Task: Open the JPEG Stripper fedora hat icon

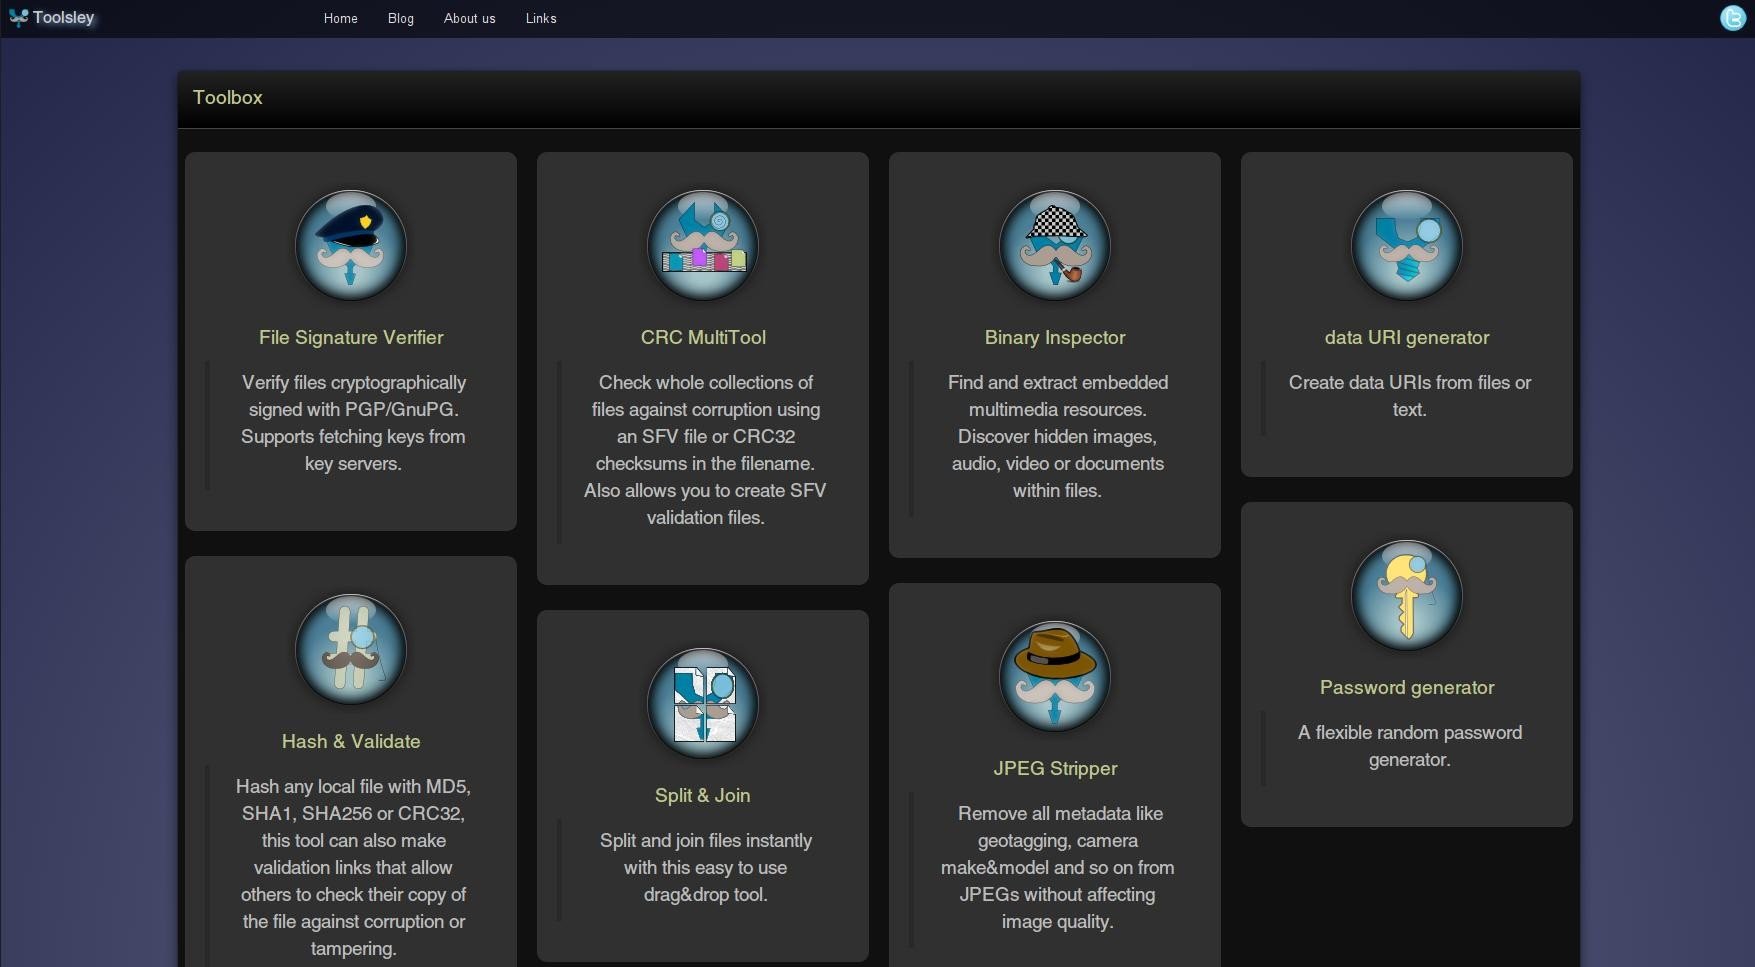Action: (1055, 676)
